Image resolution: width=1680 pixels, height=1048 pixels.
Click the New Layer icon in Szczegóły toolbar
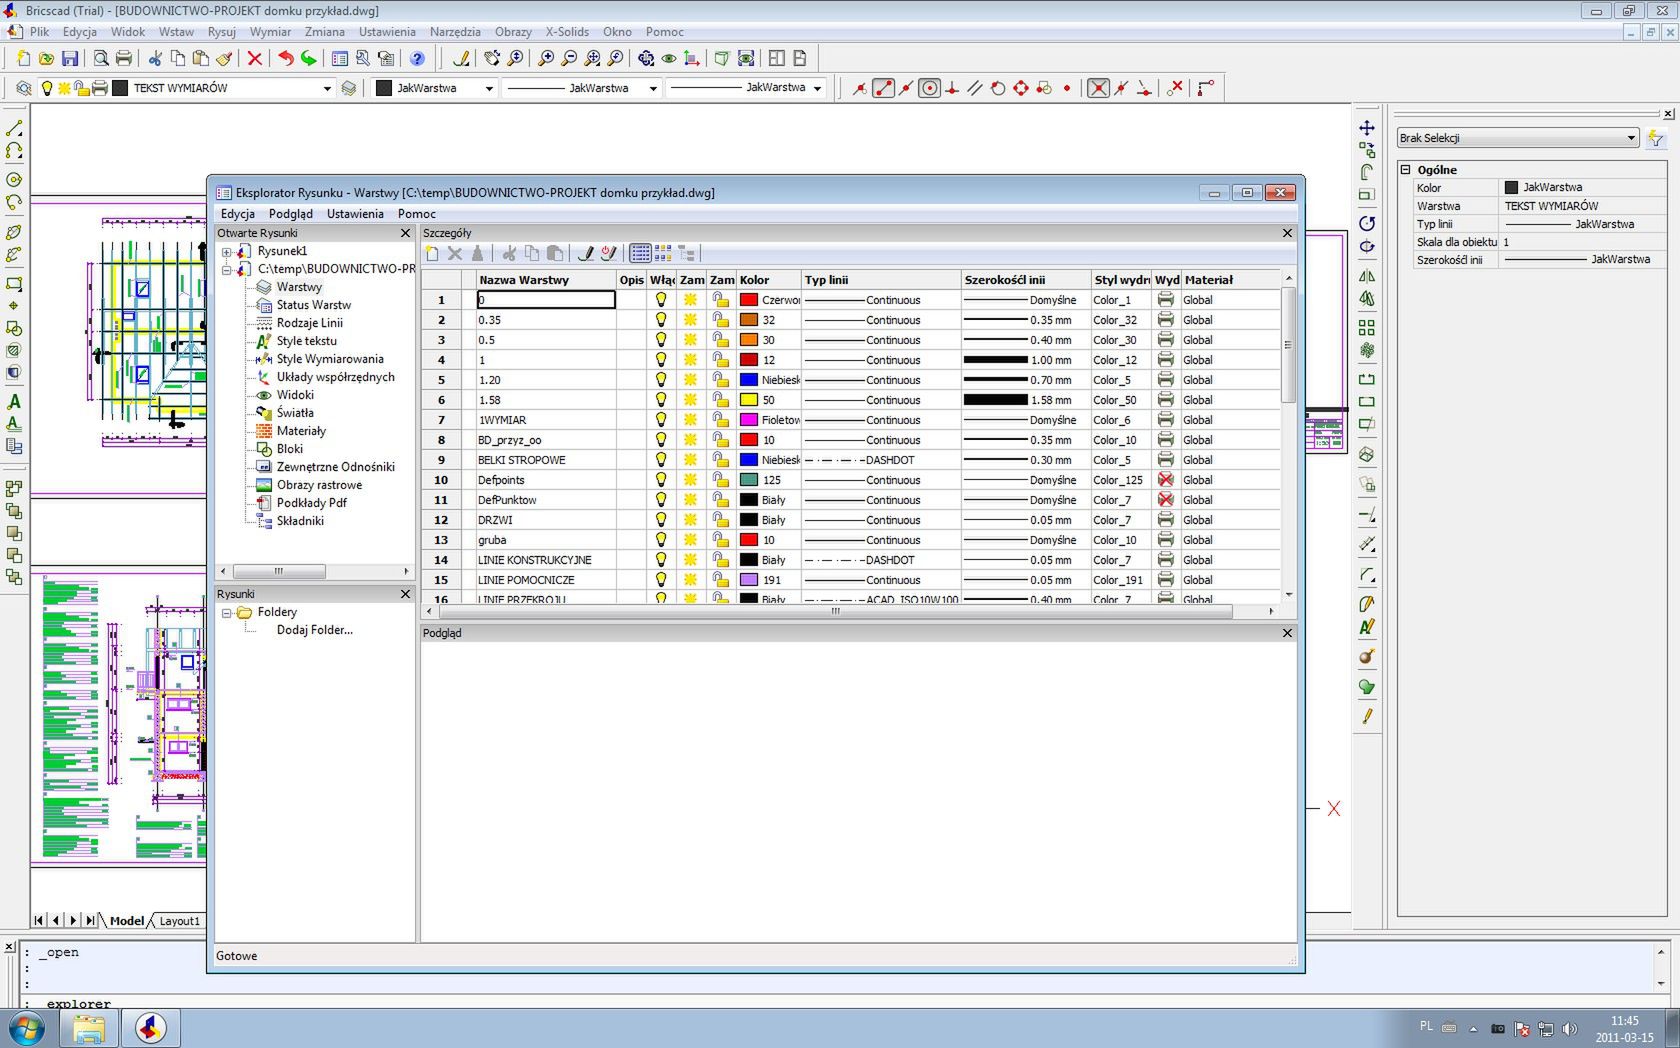[432, 253]
